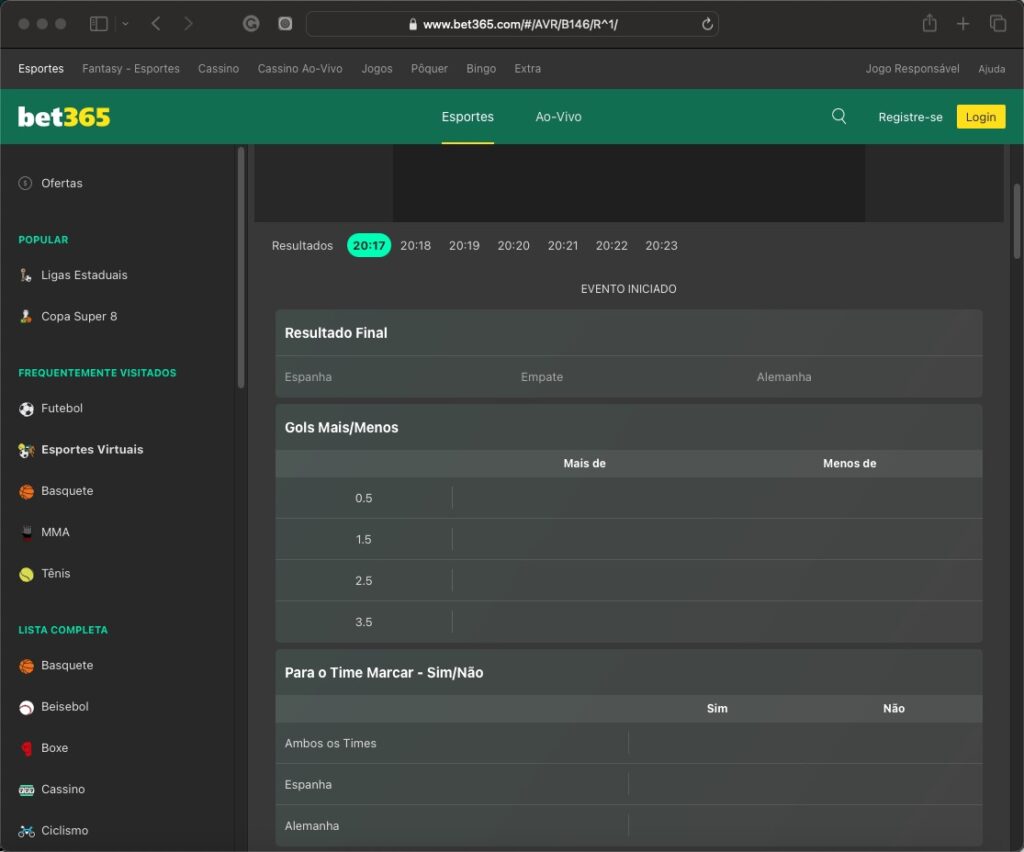Click the Alemanha outcome in Resultado Final
This screenshot has height=852, width=1024.
[x=865, y=377]
